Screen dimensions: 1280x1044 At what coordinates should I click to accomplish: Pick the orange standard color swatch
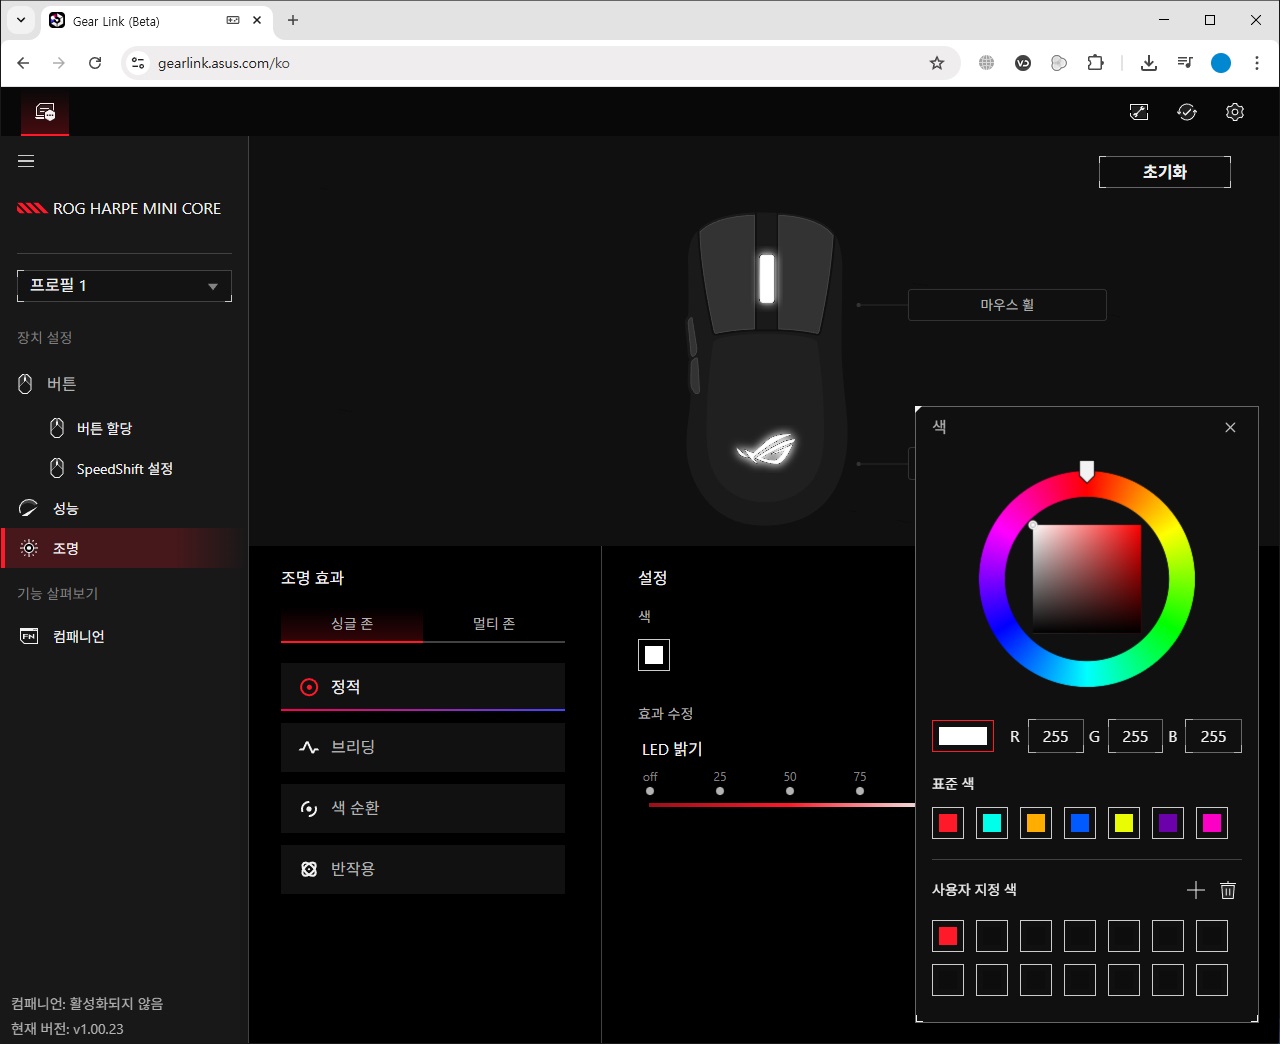pyautogui.click(x=1036, y=823)
